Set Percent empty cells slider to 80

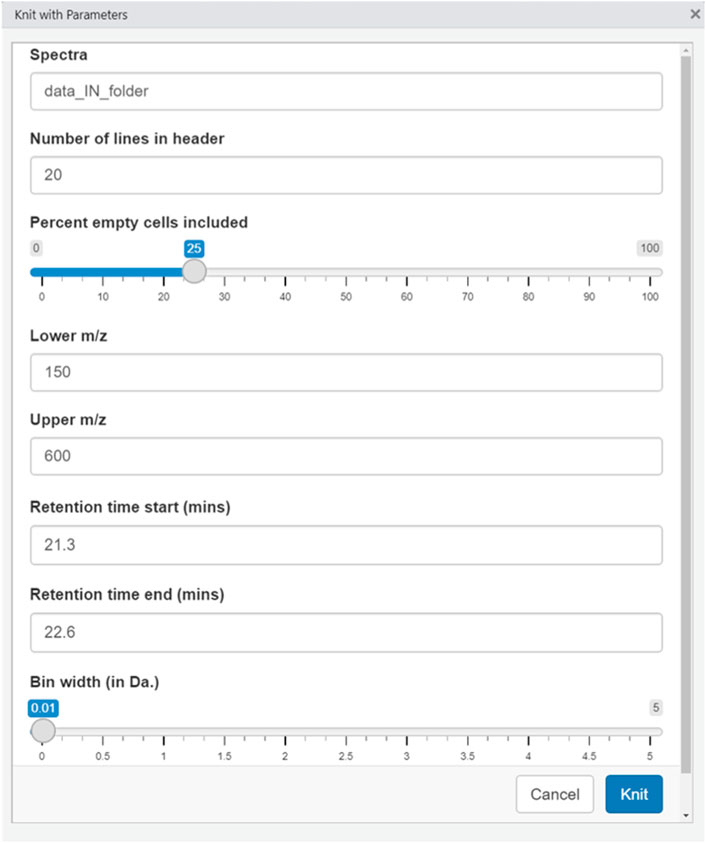(x=529, y=272)
